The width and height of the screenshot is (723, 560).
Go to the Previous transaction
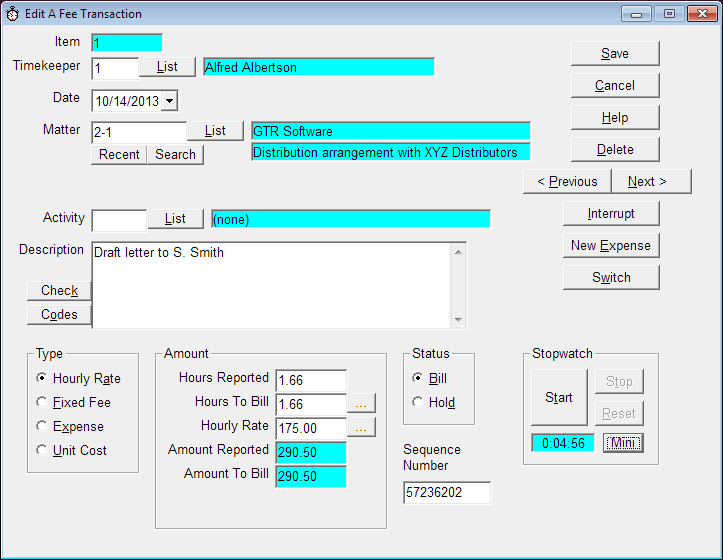coord(567,181)
